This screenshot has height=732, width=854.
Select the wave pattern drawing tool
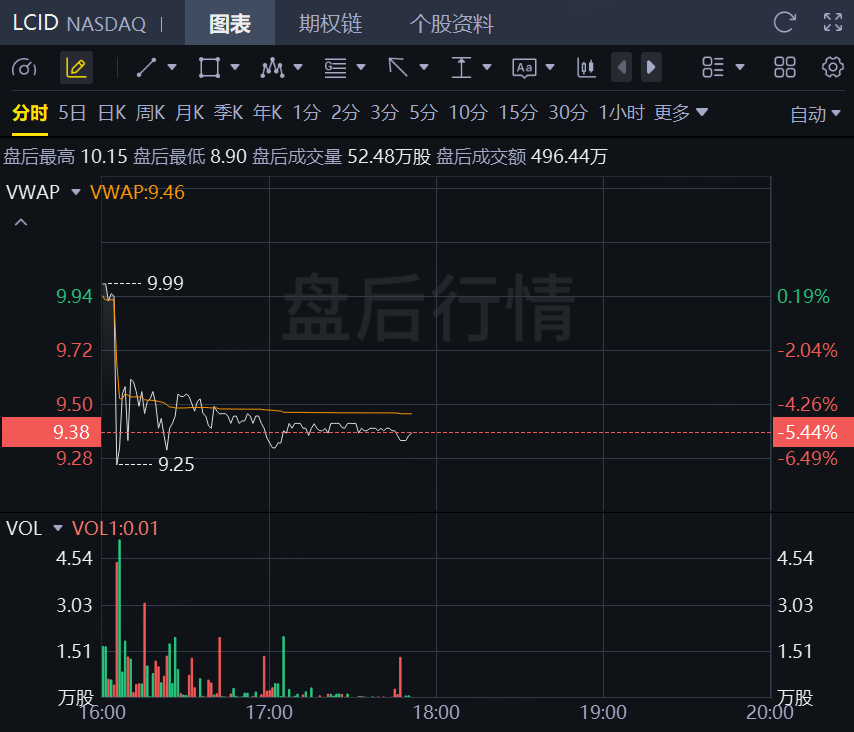tap(272, 68)
